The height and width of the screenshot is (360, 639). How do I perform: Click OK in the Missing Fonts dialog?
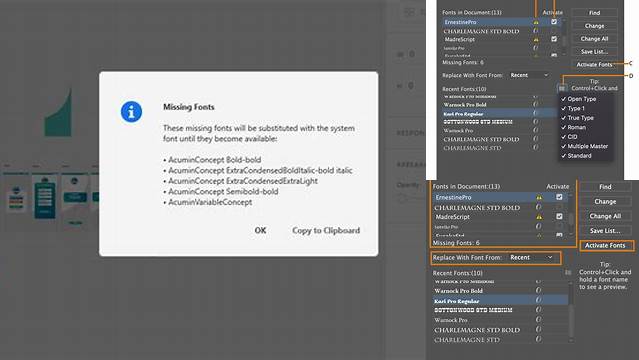260,230
